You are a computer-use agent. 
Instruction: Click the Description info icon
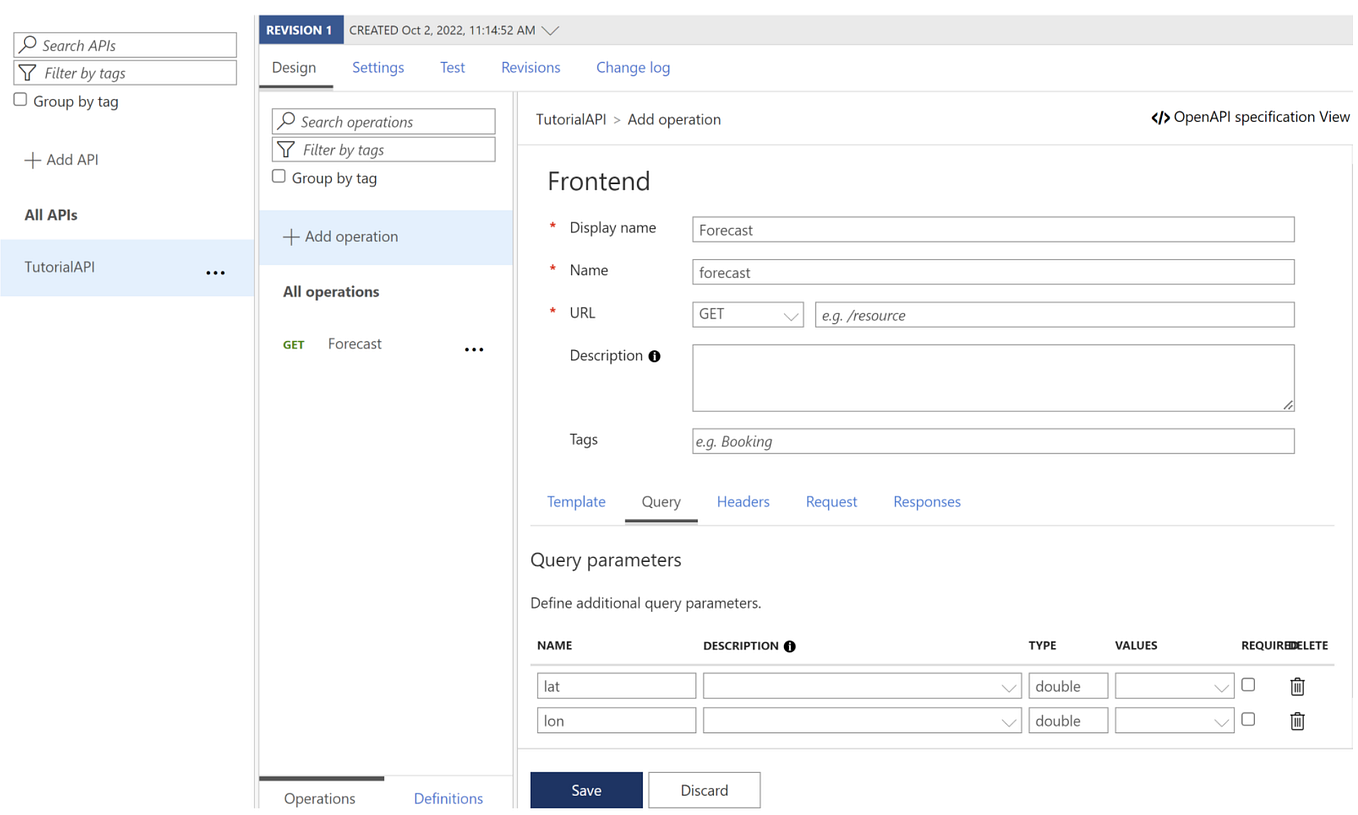click(x=655, y=355)
